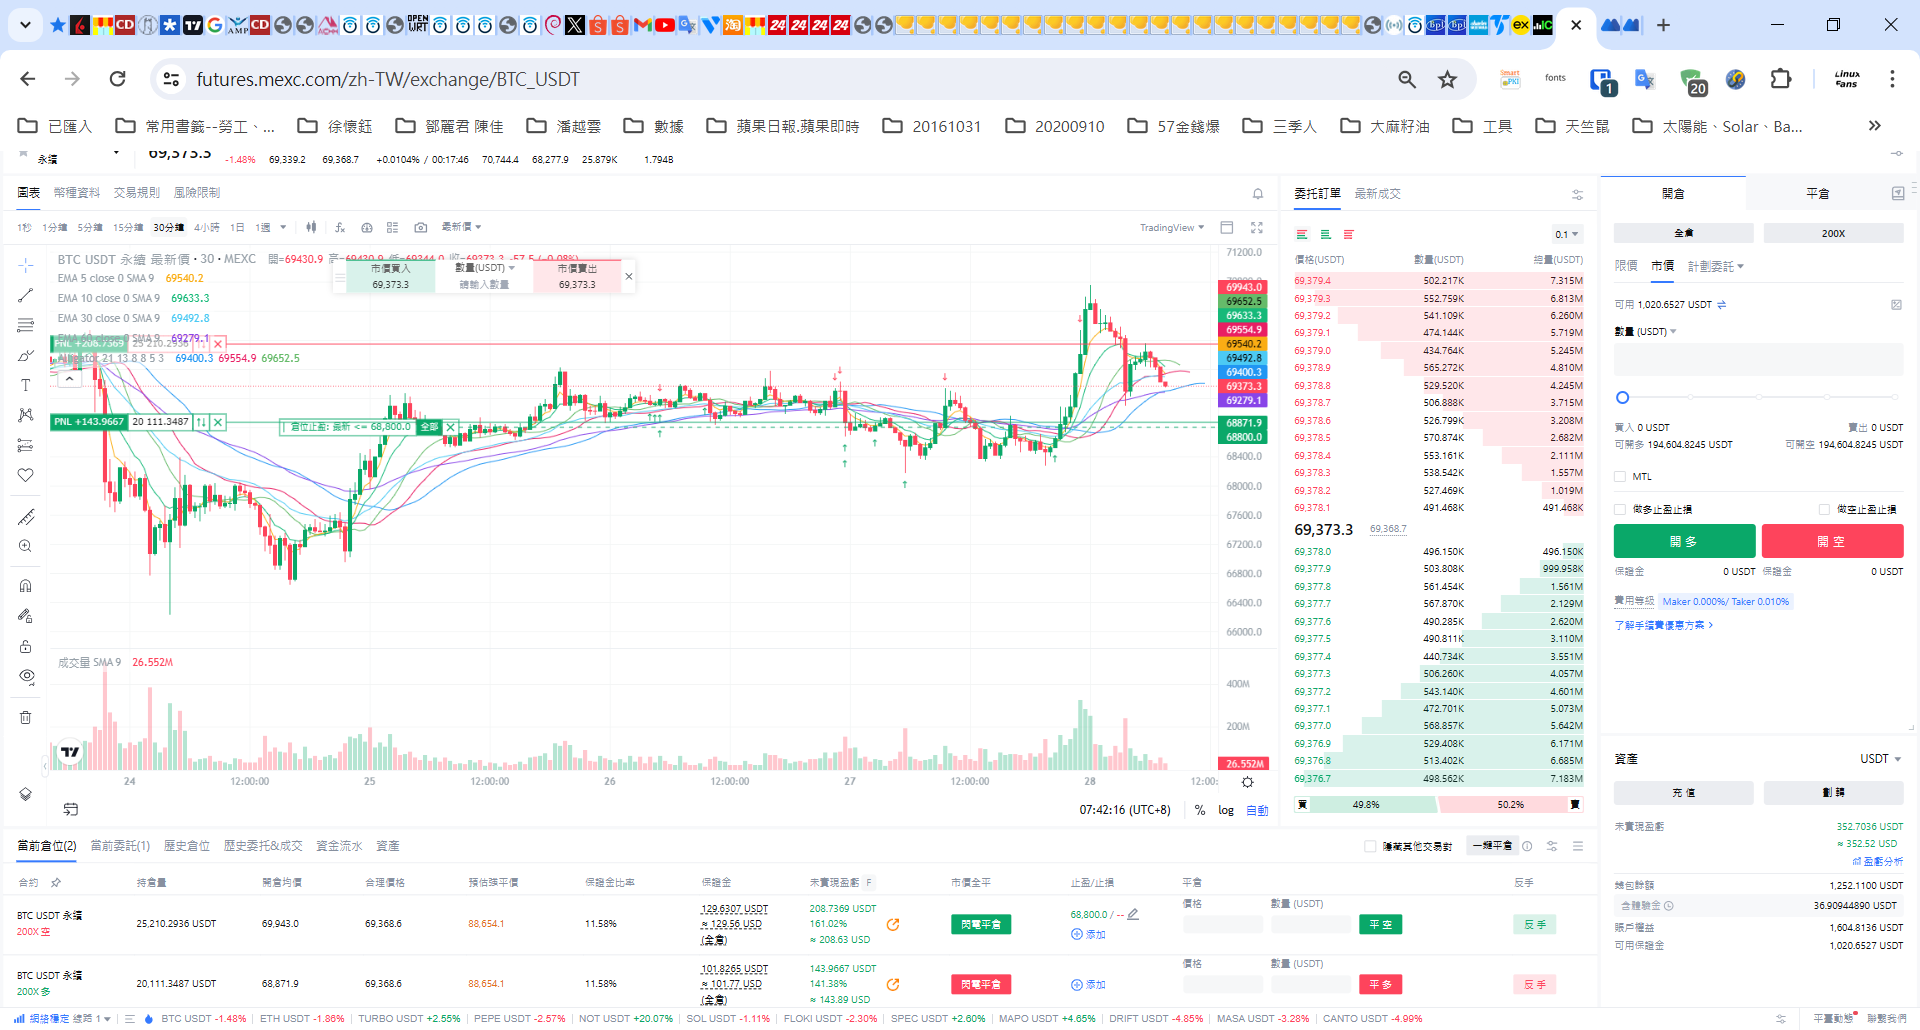Edit the 68,800.0 stop-loss pencil icon

(1133, 914)
